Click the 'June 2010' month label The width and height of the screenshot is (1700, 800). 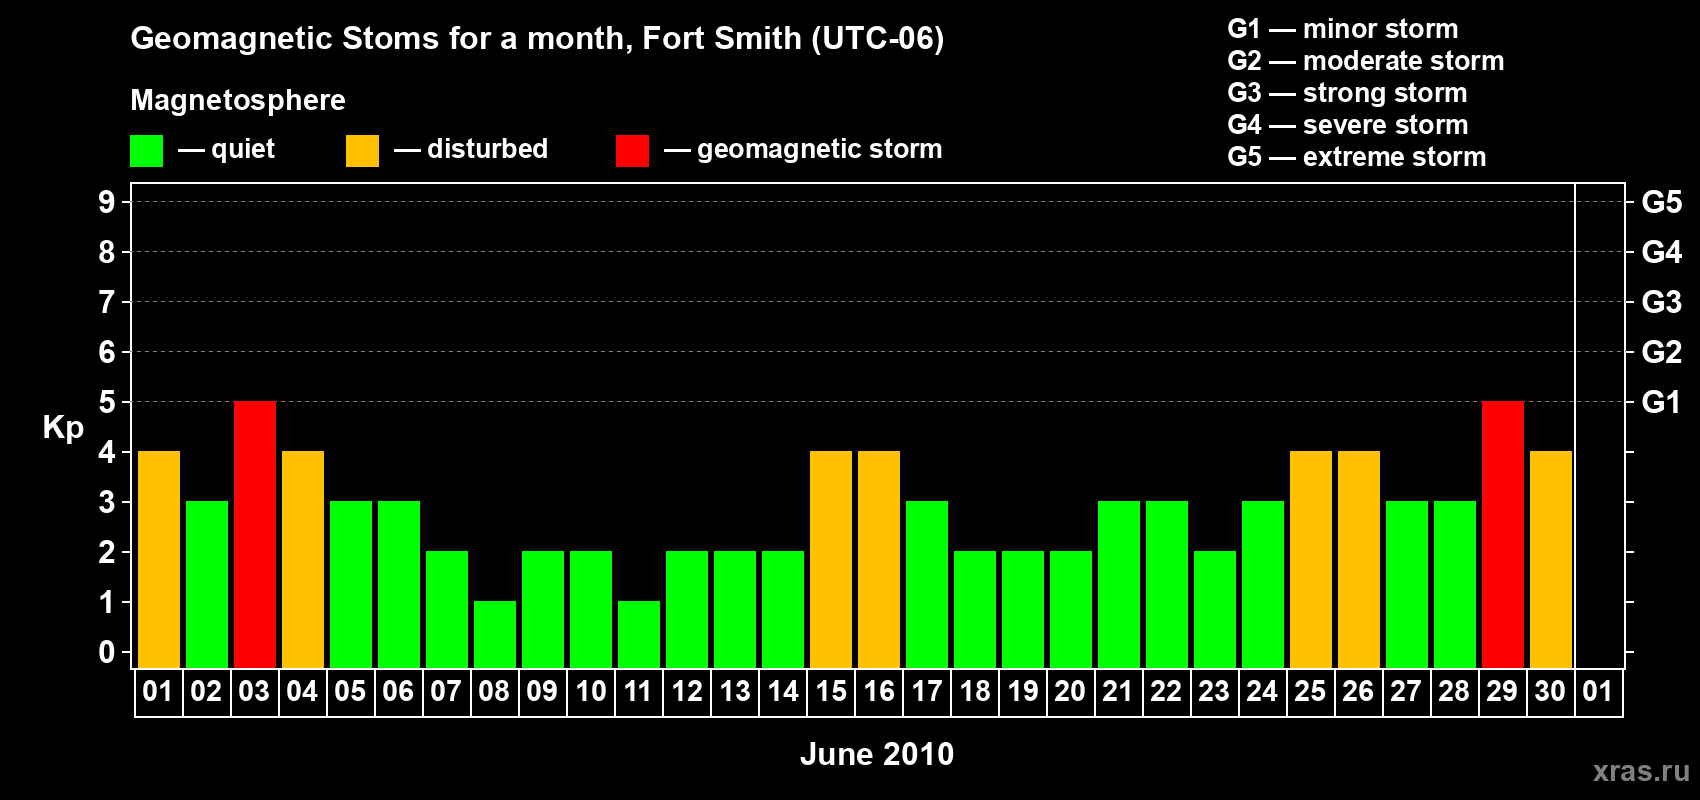(877, 754)
